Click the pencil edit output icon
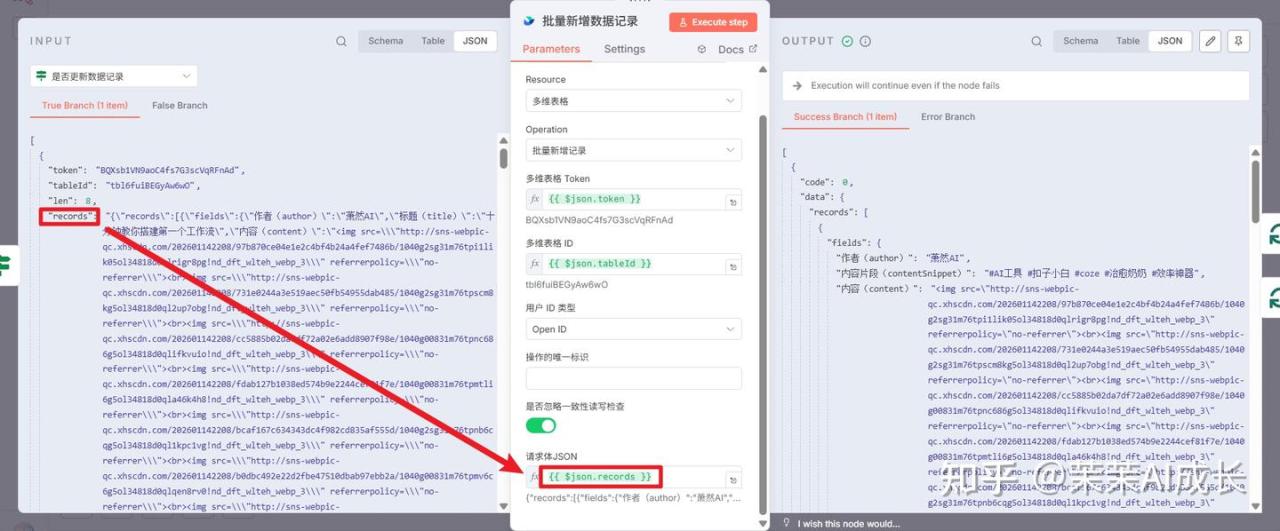This screenshot has width=1280, height=531. pyautogui.click(x=1210, y=41)
